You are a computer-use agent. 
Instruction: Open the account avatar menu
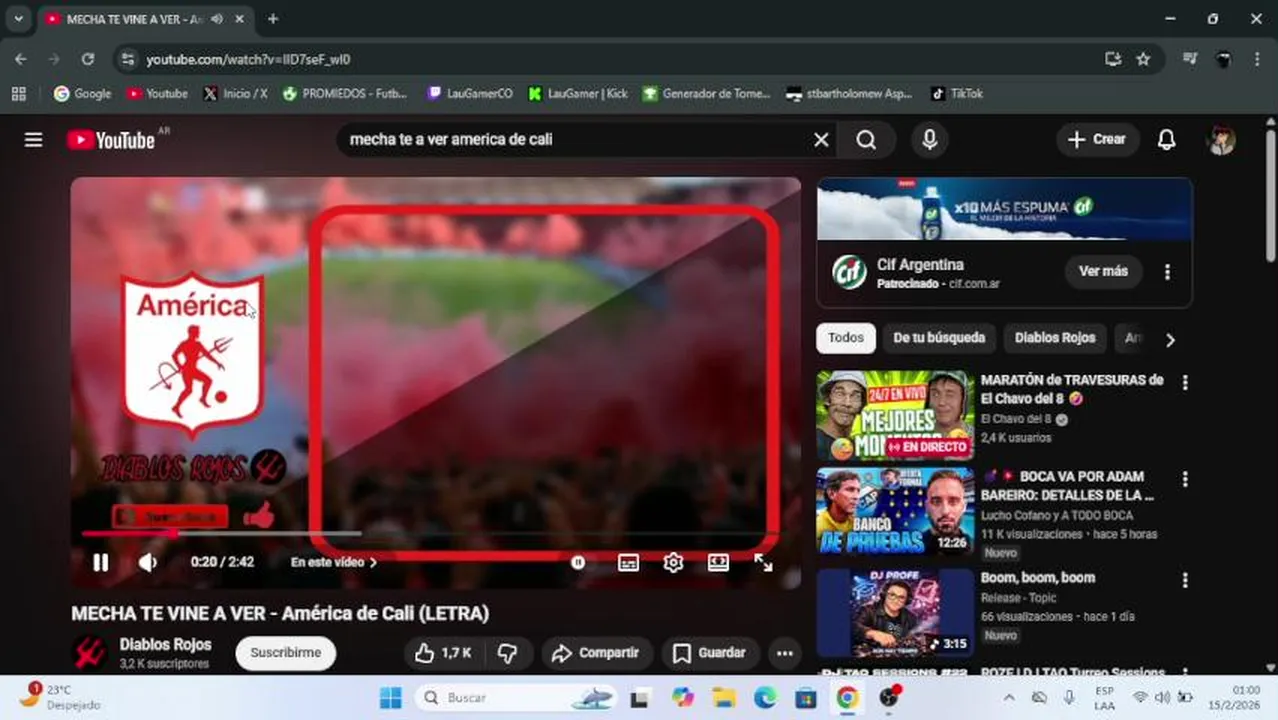[1221, 140]
